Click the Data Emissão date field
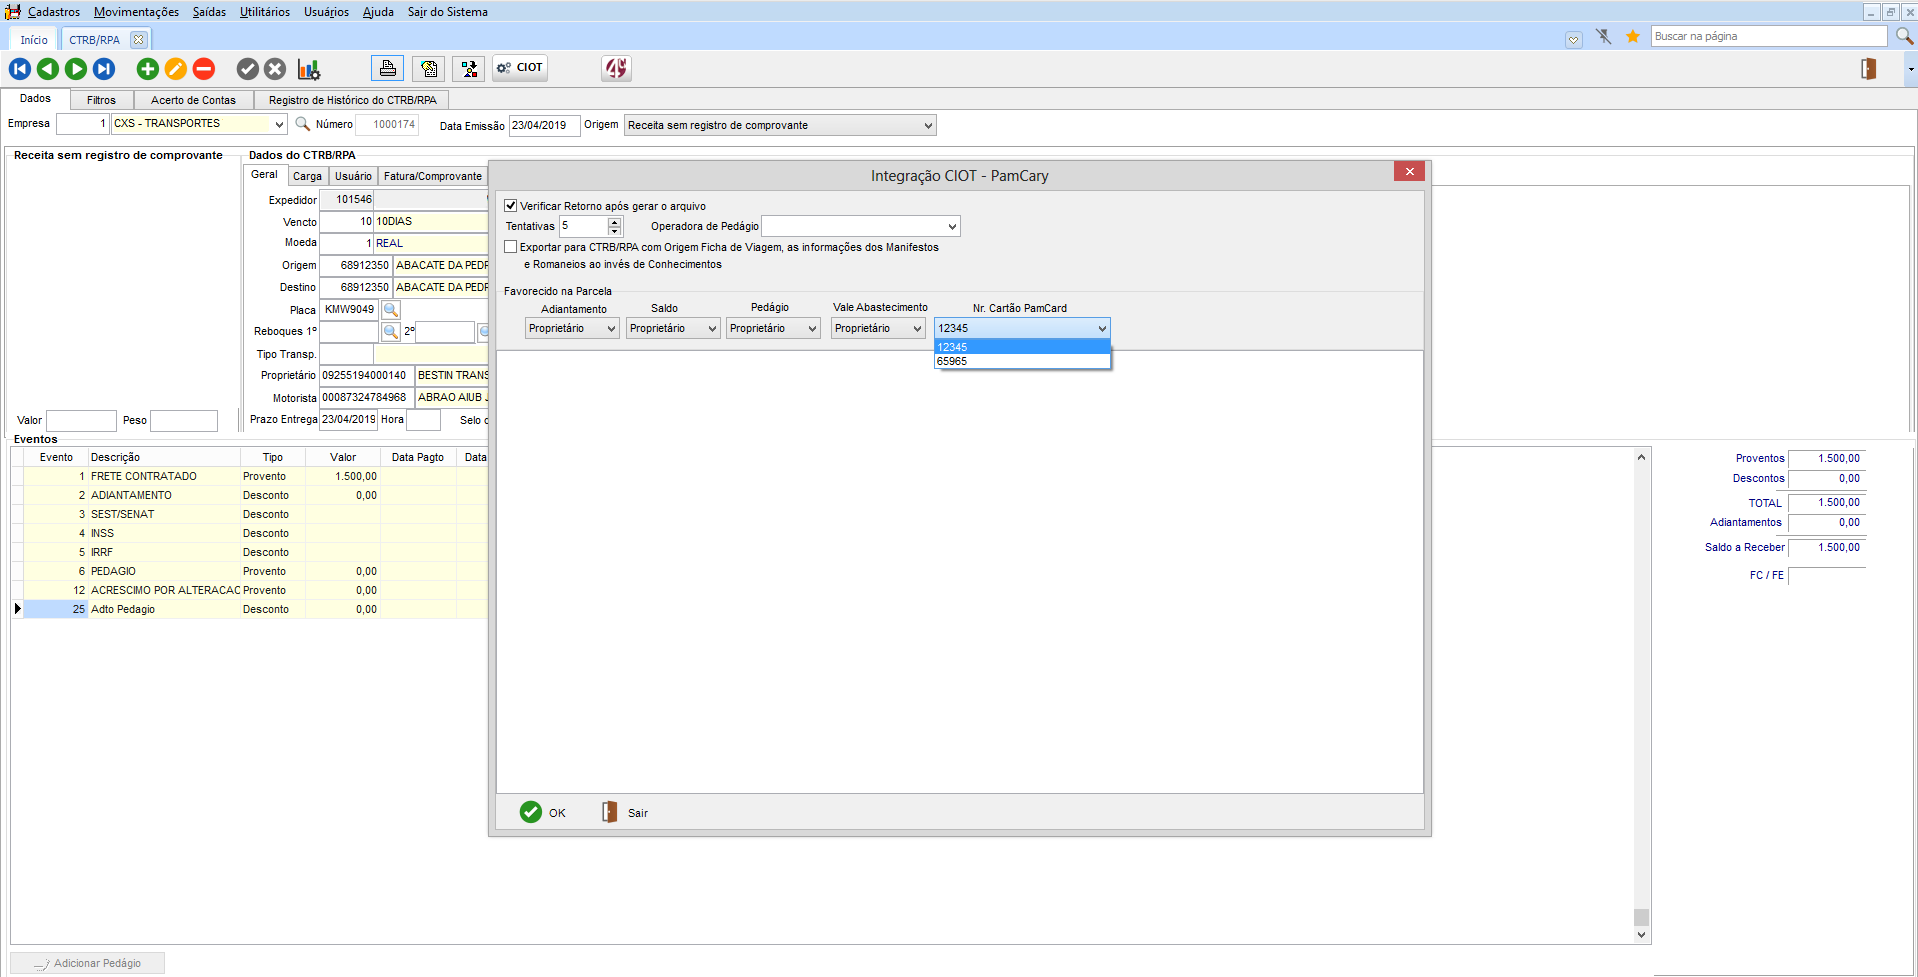Viewport: 1918px width, 977px height. [x=544, y=126]
